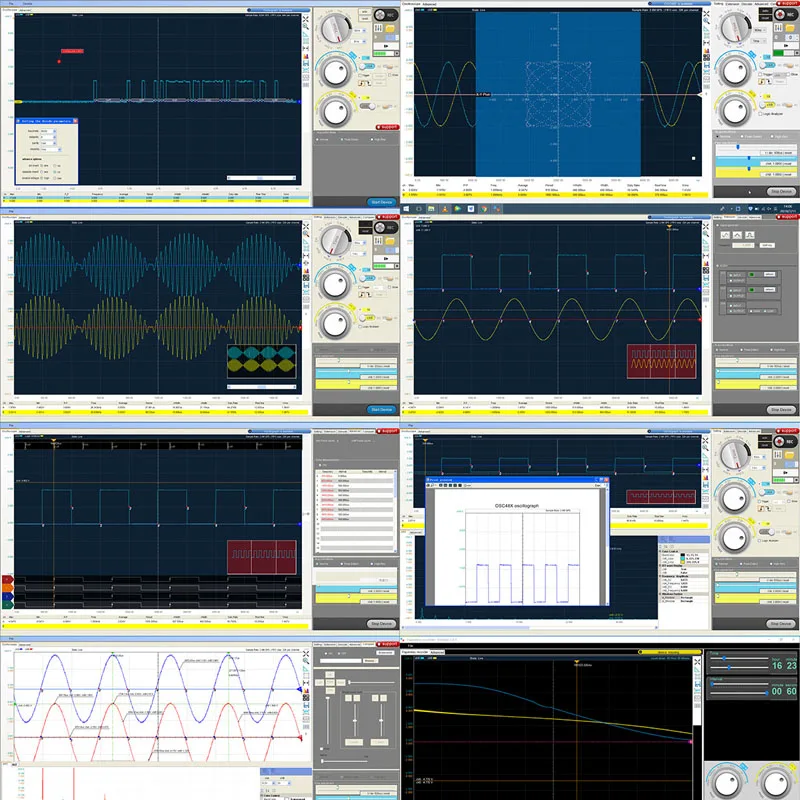This screenshot has width=800, height=800.
Task: Open File menu in paperless recorder window
Action: 410,646
